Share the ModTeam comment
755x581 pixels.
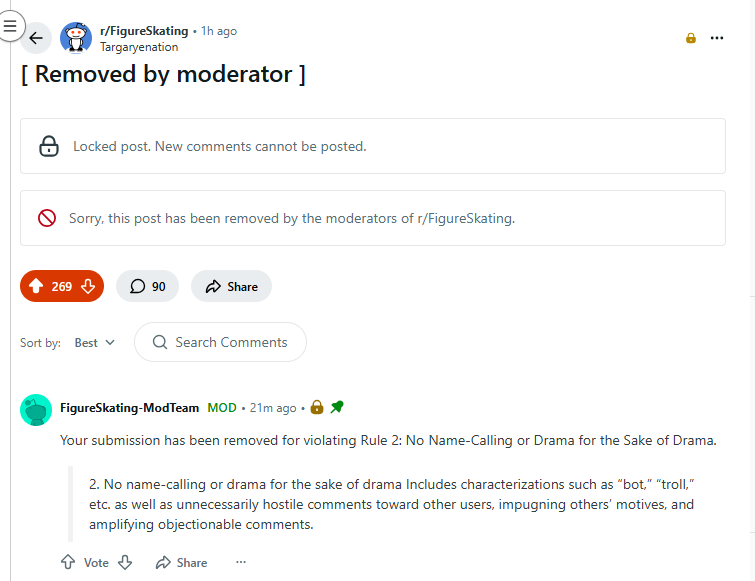(181, 562)
